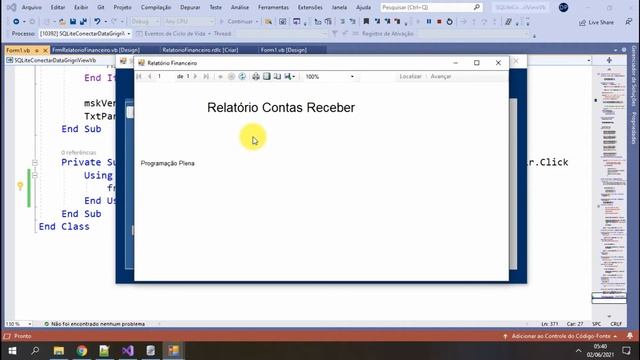Click report title Relatório Contas Receber
The image size is (640, 360).
[281, 107]
